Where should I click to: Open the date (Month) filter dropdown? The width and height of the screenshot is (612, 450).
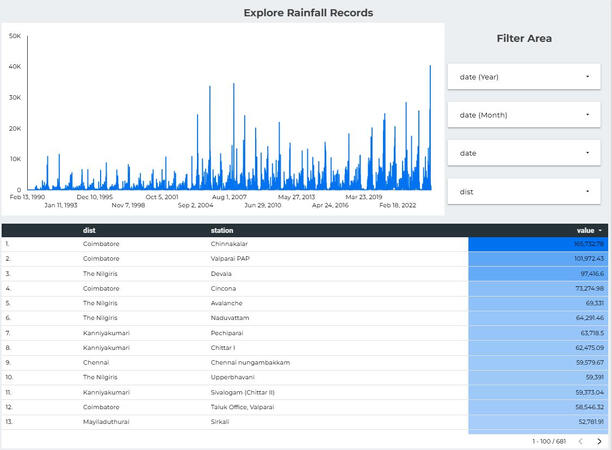(x=524, y=115)
